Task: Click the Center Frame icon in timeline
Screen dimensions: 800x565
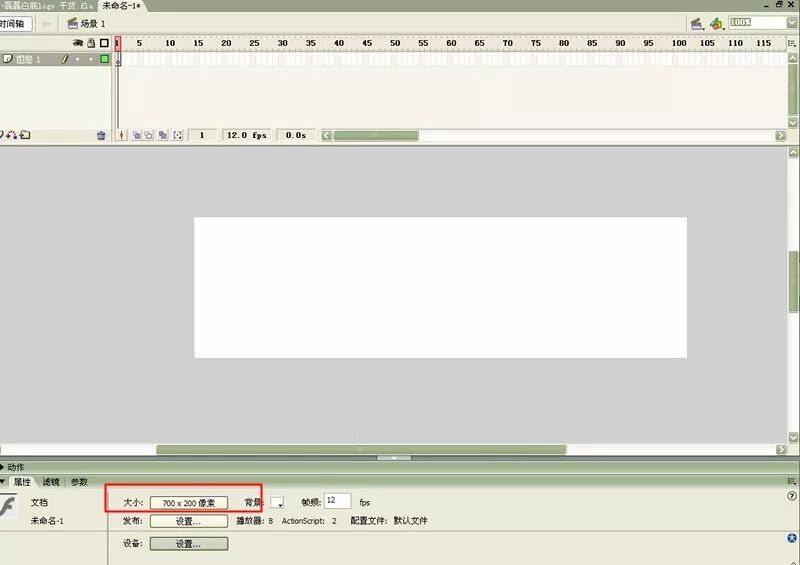Action: click(x=123, y=135)
